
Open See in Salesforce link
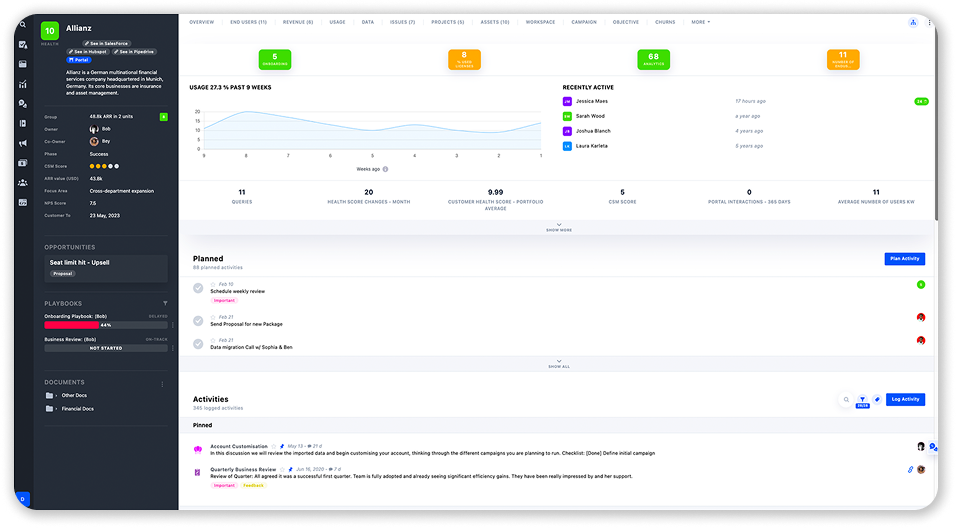(x=107, y=43)
